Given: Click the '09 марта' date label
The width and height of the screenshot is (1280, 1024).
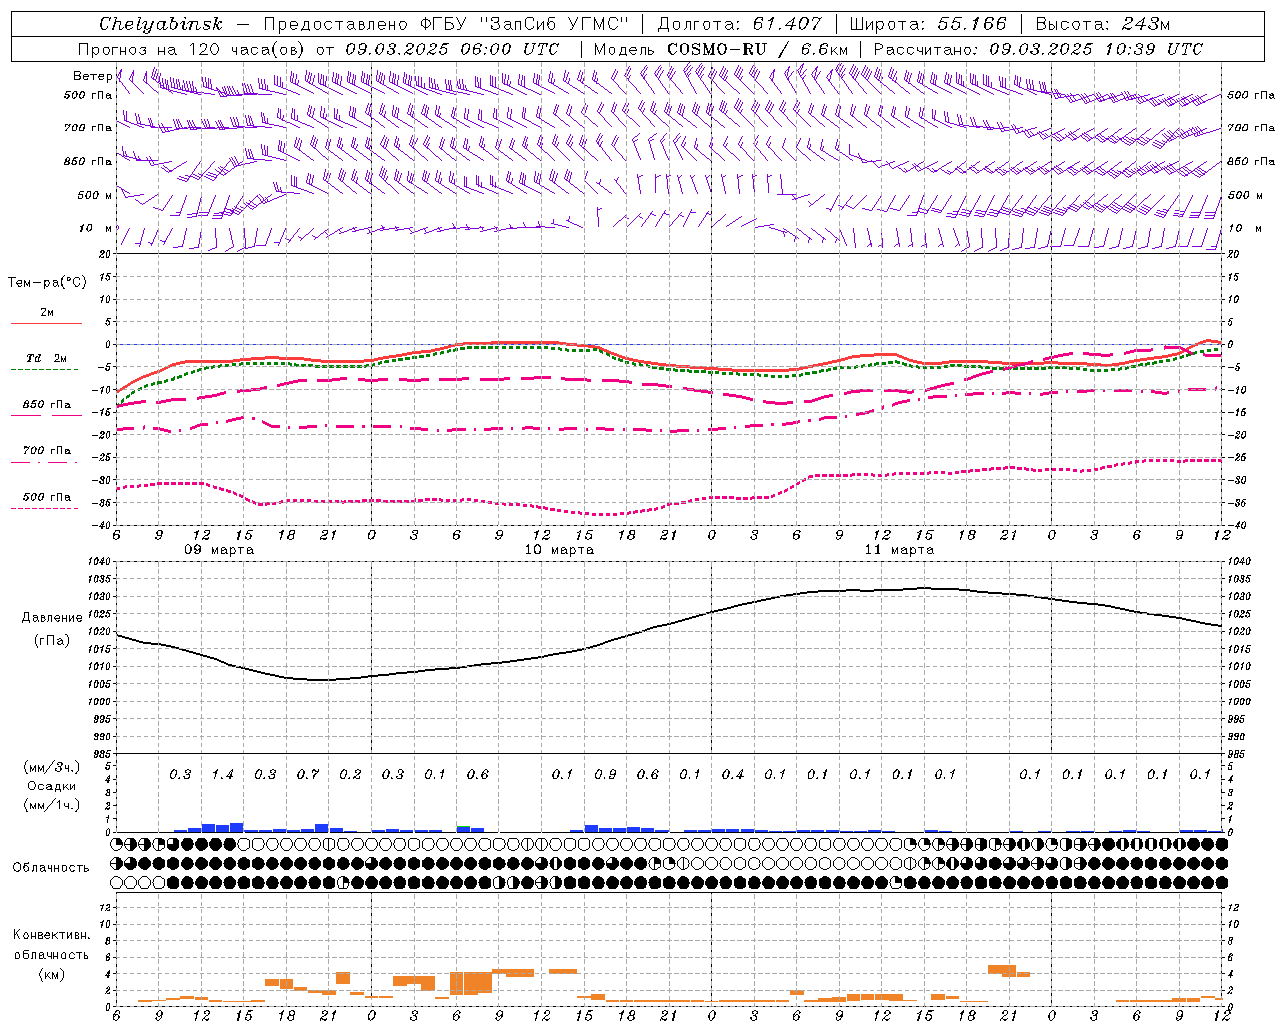Looking at the screenshot, I should (219, 550).
